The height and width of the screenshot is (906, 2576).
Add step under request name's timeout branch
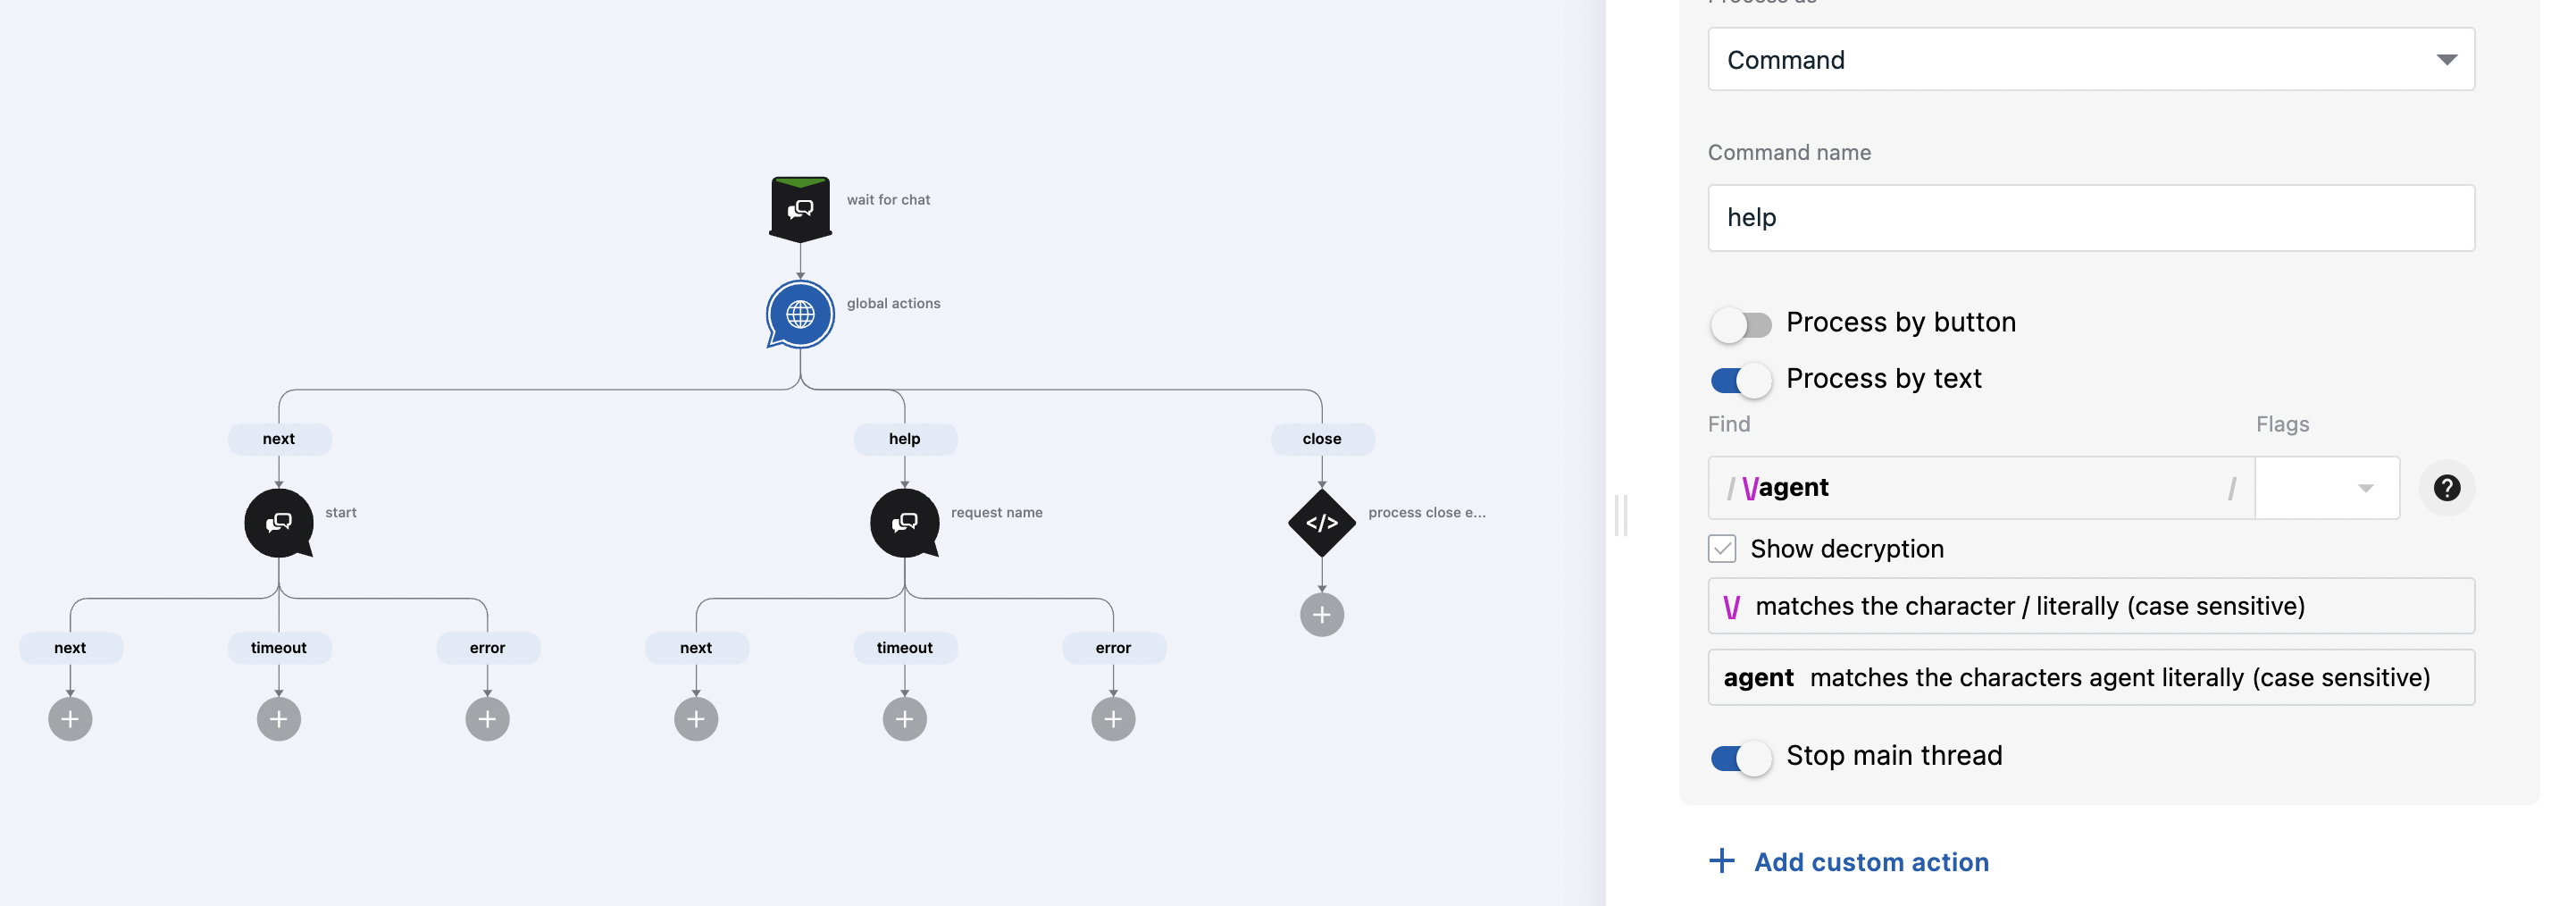point(905,719)
